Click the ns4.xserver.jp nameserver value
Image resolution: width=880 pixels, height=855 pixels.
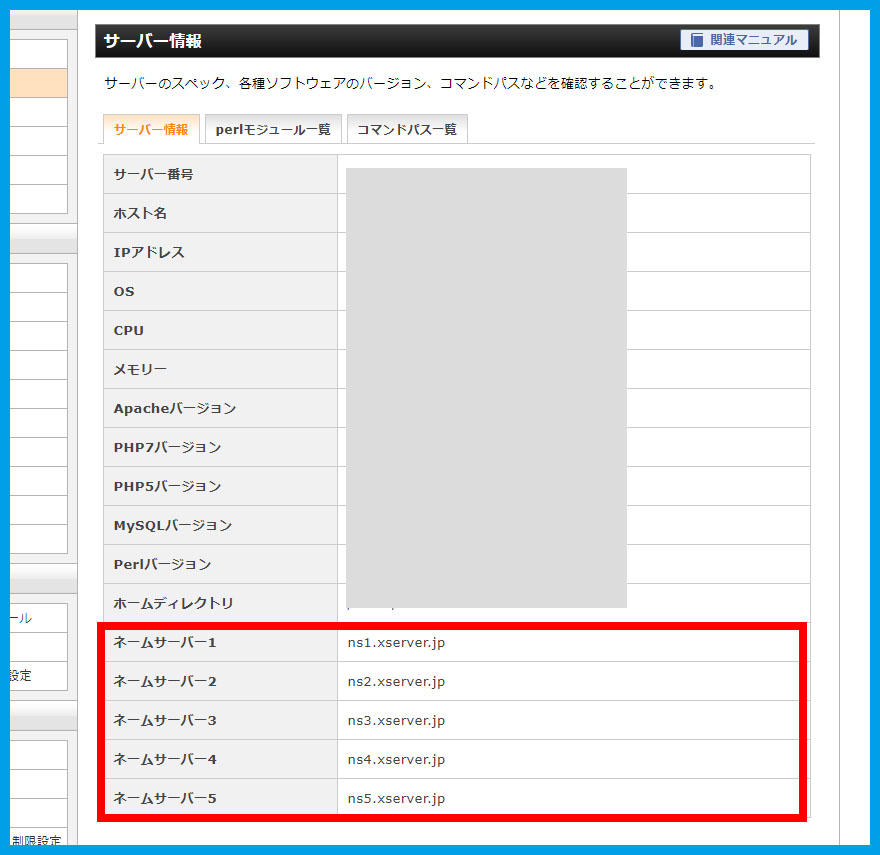[x=396, y=759]
